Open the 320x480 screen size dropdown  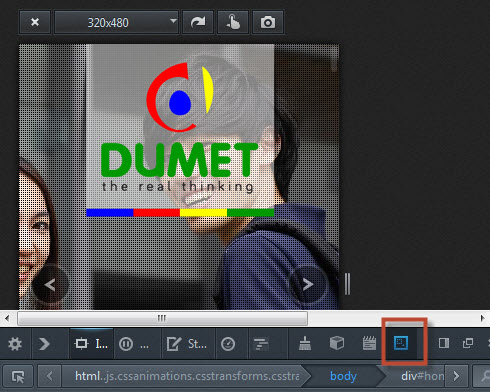coord(116,22)
